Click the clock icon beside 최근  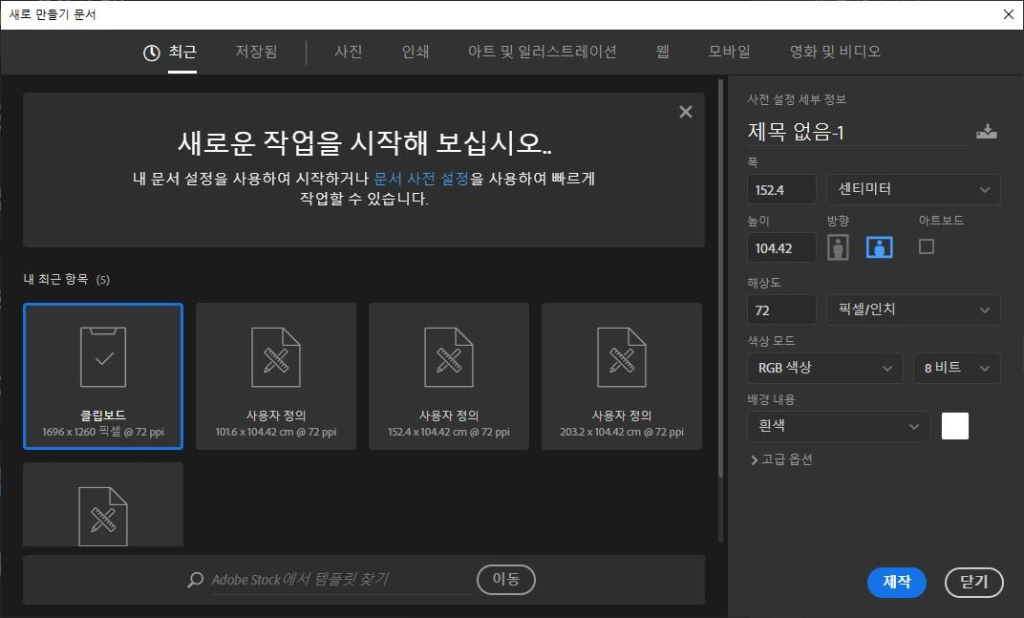pos(152,53)
